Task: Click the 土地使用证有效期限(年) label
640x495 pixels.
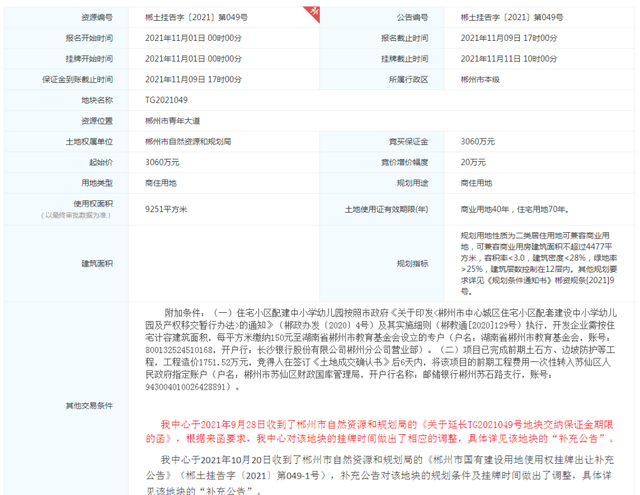Action: (x=387, y=210)
